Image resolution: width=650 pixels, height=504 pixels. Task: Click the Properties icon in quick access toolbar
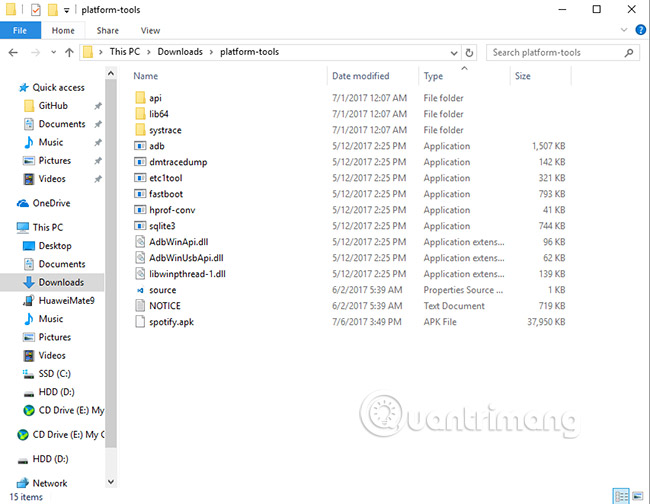(x=36, y=10)
